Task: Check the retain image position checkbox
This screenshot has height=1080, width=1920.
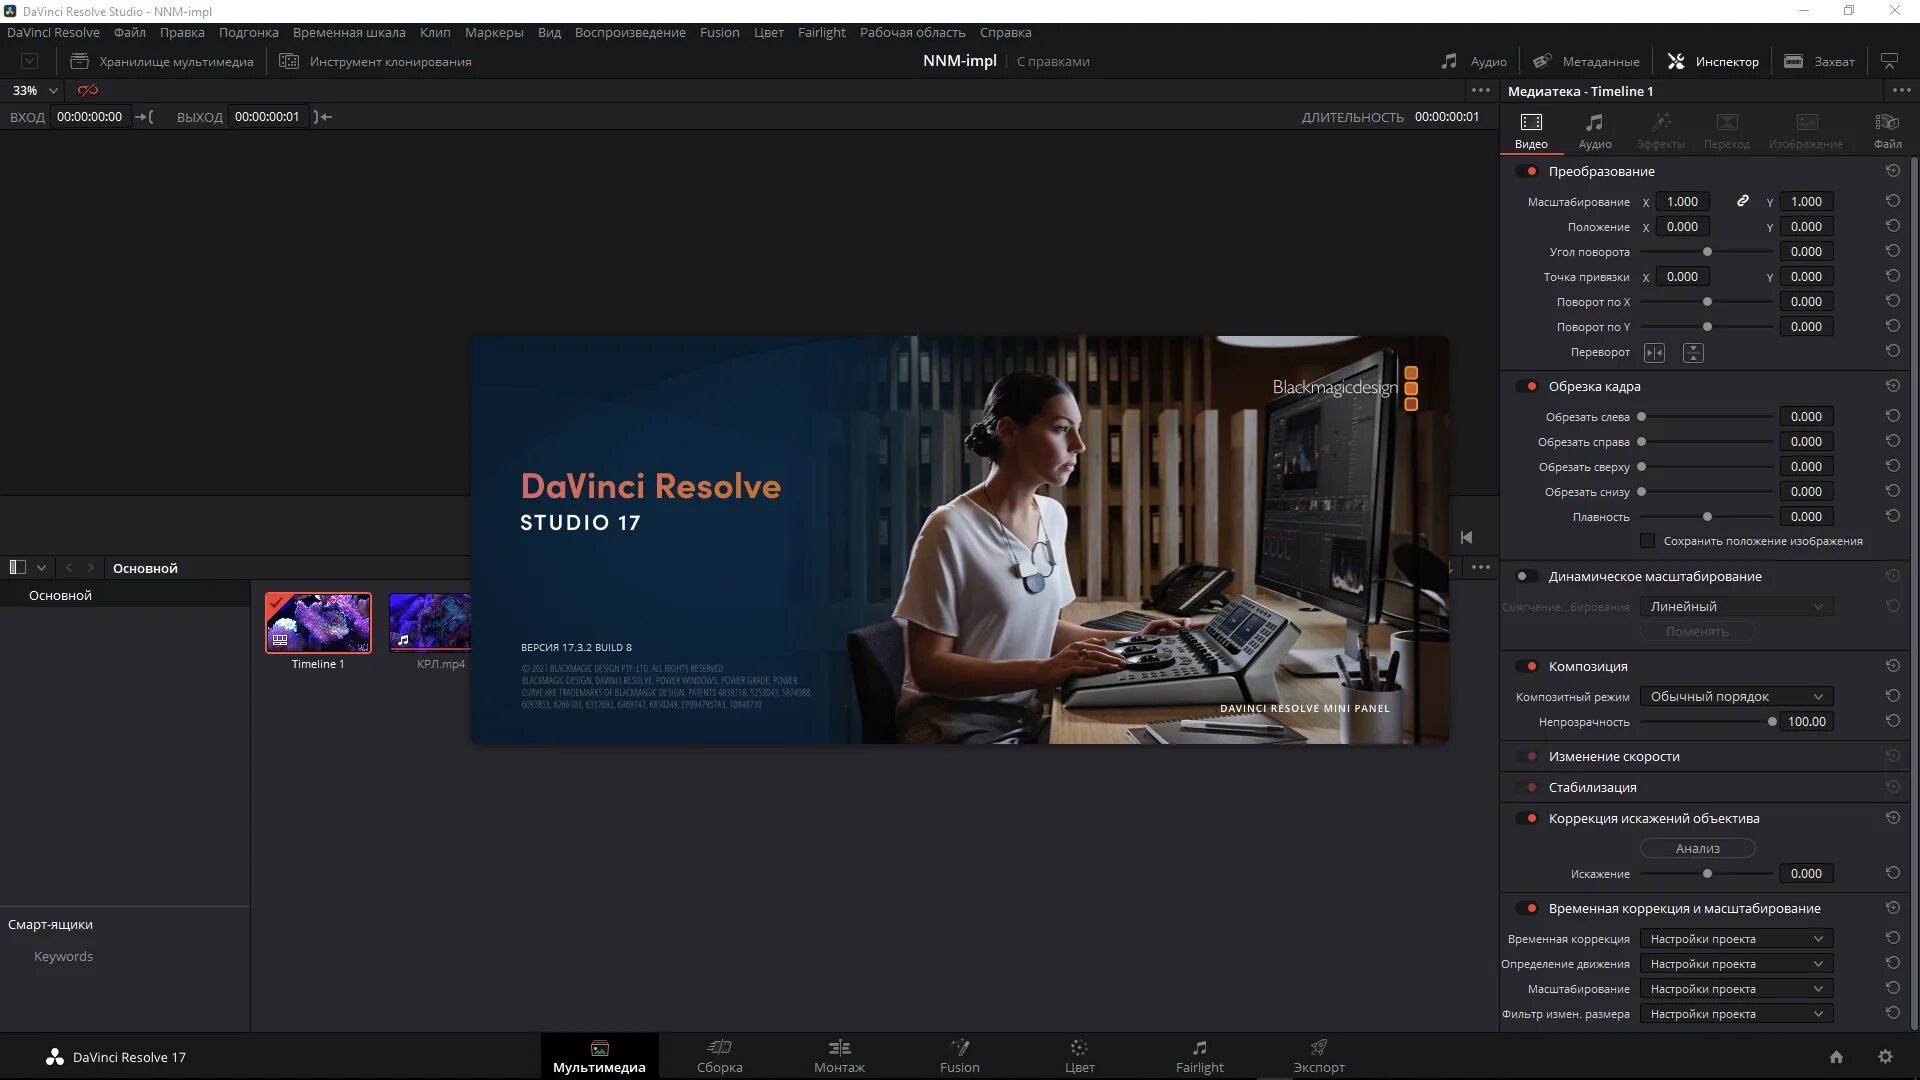Action: tap(1647, 541)
